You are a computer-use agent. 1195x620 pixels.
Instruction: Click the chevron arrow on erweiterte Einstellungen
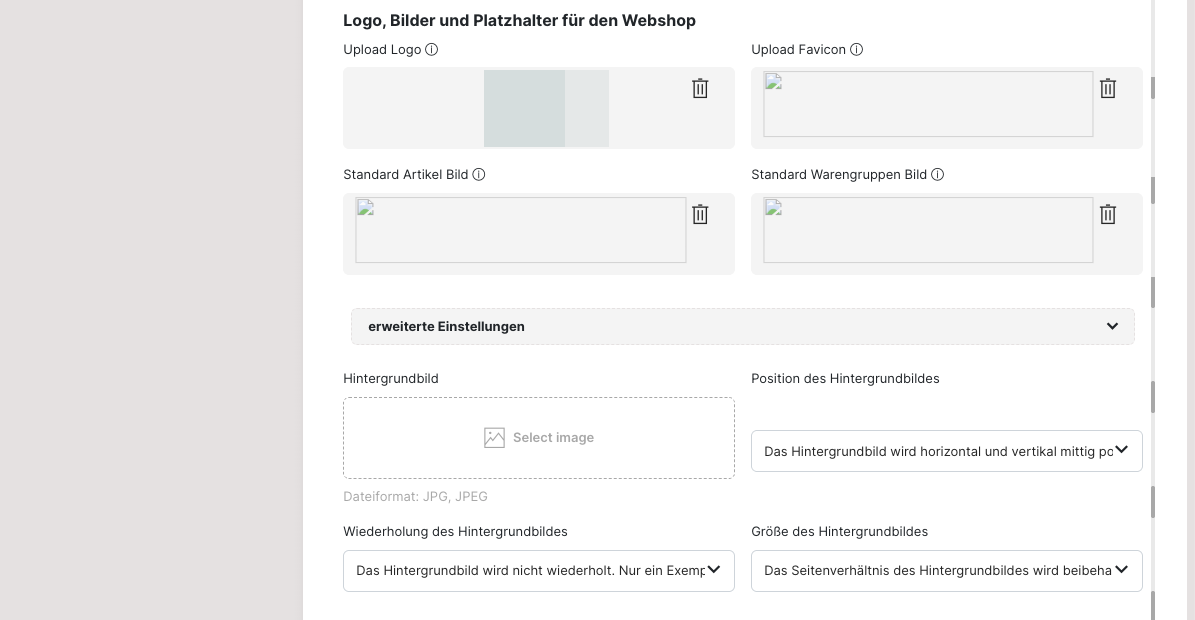pyautogui.click(x=1112, y=327)
